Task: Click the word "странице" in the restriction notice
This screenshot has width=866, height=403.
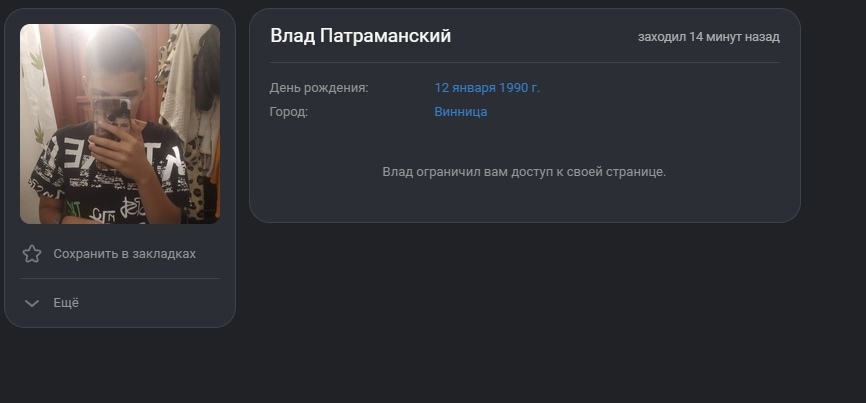Action: pos(637,172)
